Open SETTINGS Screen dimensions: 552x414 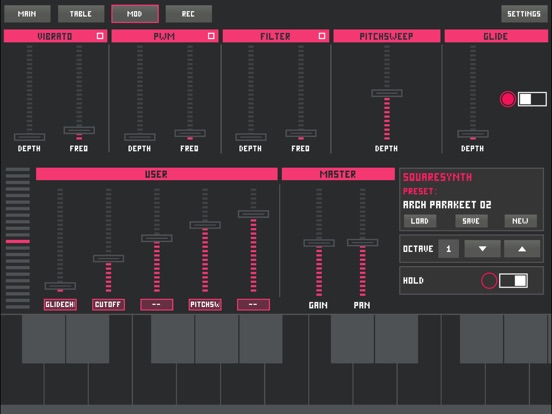[x=524, y=14]
